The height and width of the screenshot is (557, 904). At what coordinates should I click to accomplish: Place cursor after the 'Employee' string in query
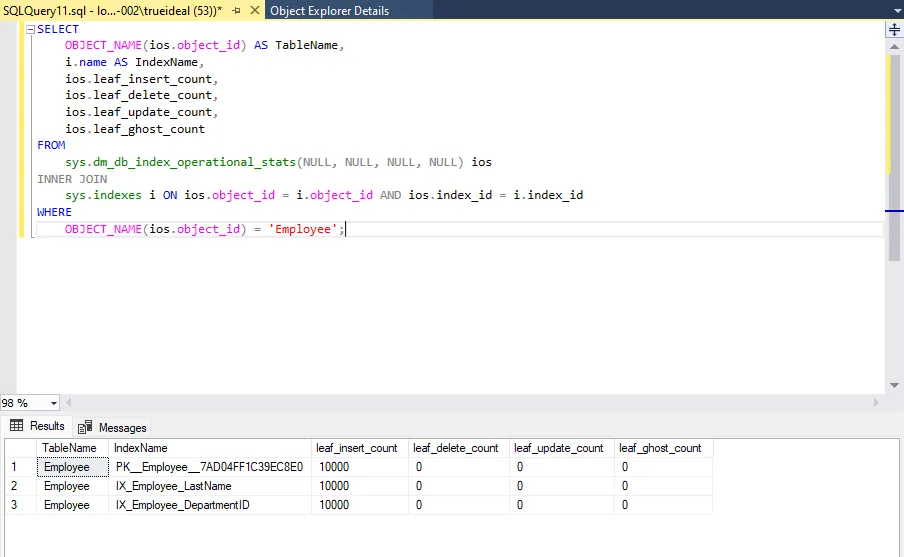click(x=336, y=230)
